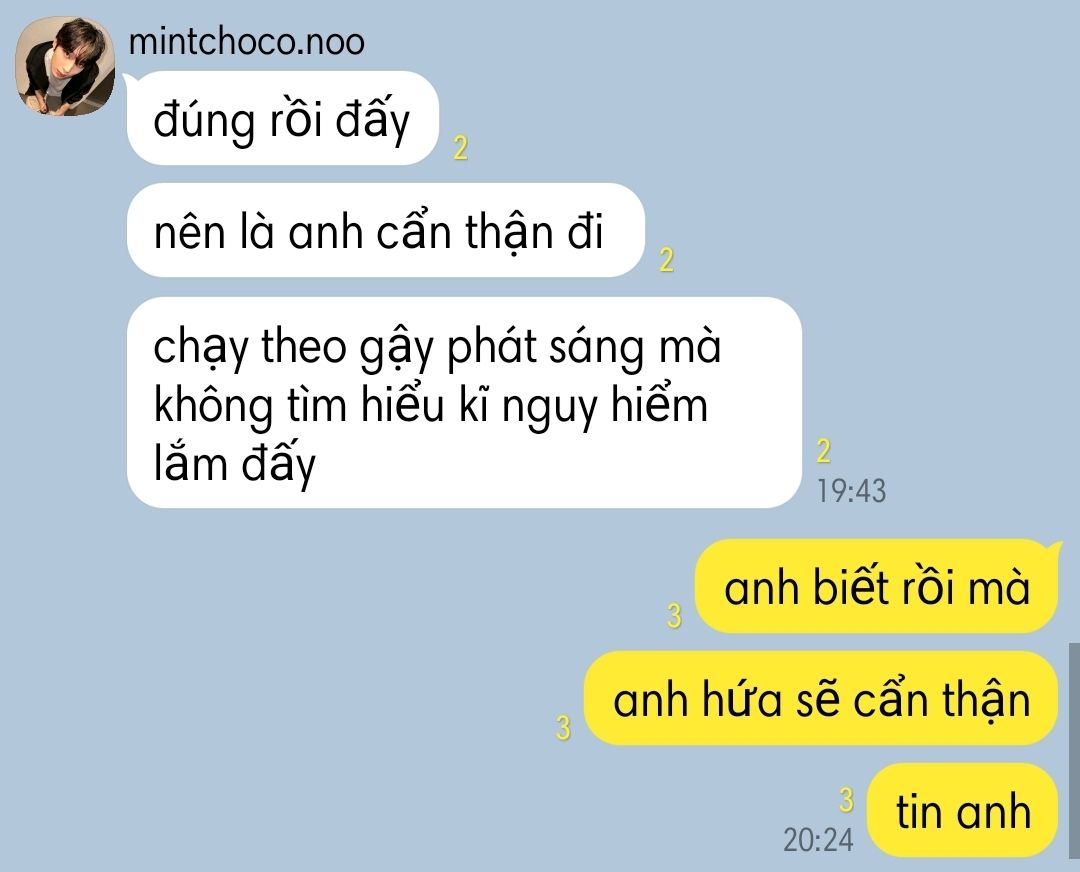
Task: Select the 'anh biết rồi mà' yellow bubble
Action: [876, 587]
